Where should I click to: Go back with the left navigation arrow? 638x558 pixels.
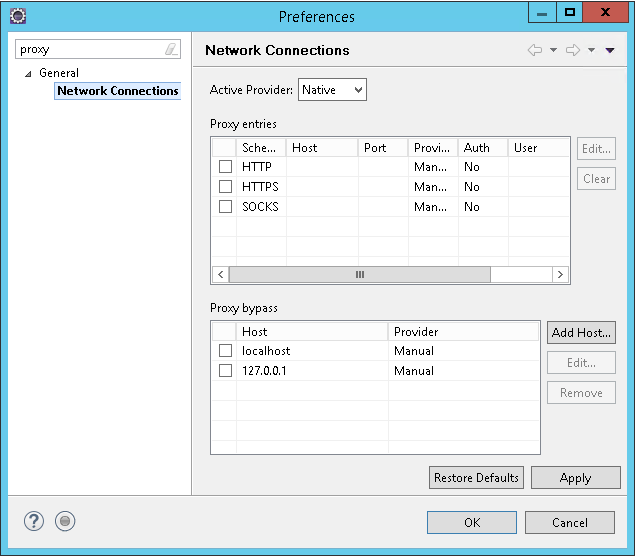pos(535,50)
